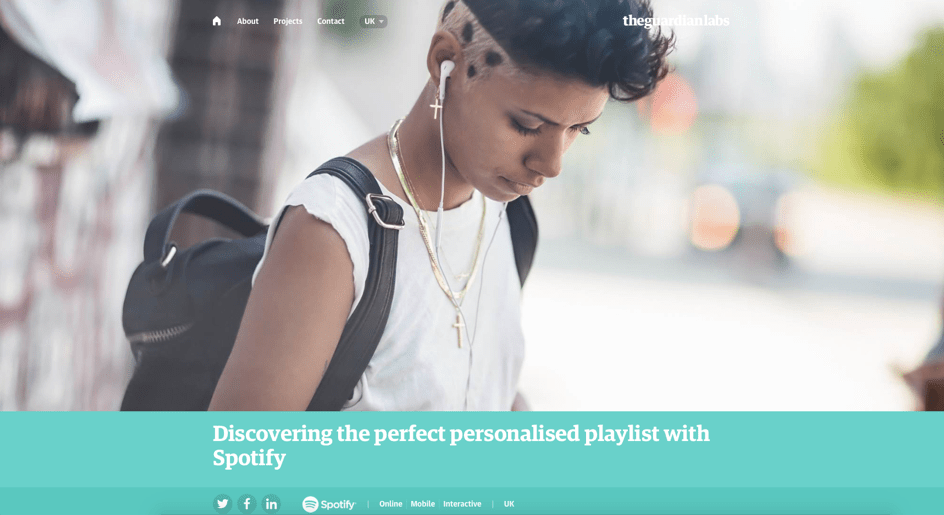This screenshot has height=515, width=944.
Task: Click the hero photo of woman with earphones
Action: click(472, 205)
